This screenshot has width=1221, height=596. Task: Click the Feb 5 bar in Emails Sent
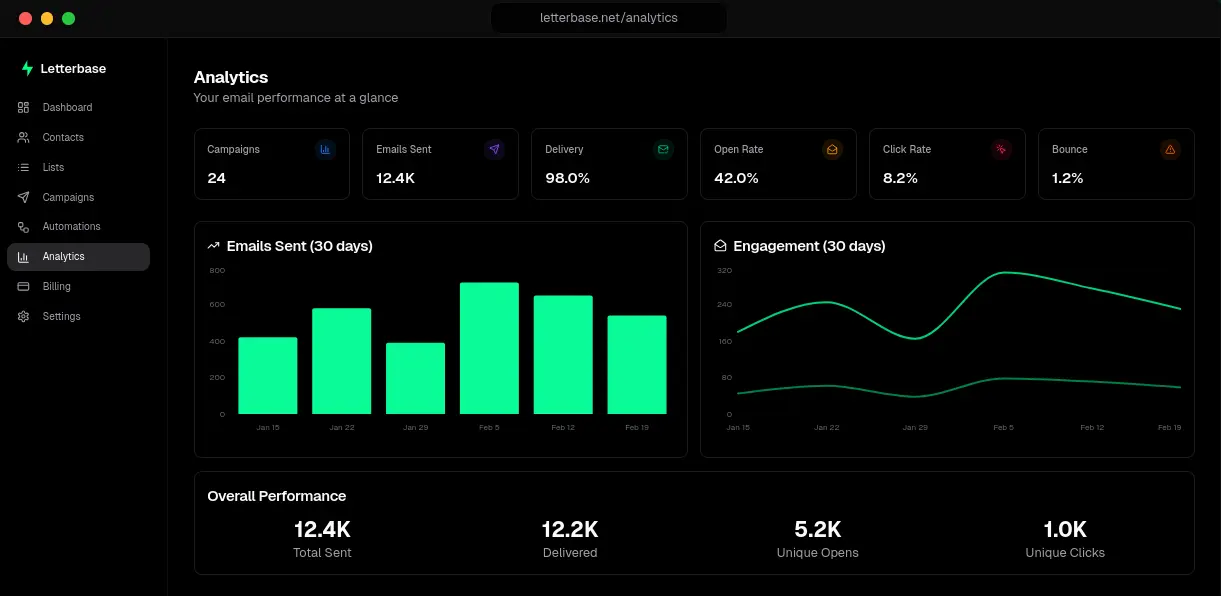coord(489,348)
